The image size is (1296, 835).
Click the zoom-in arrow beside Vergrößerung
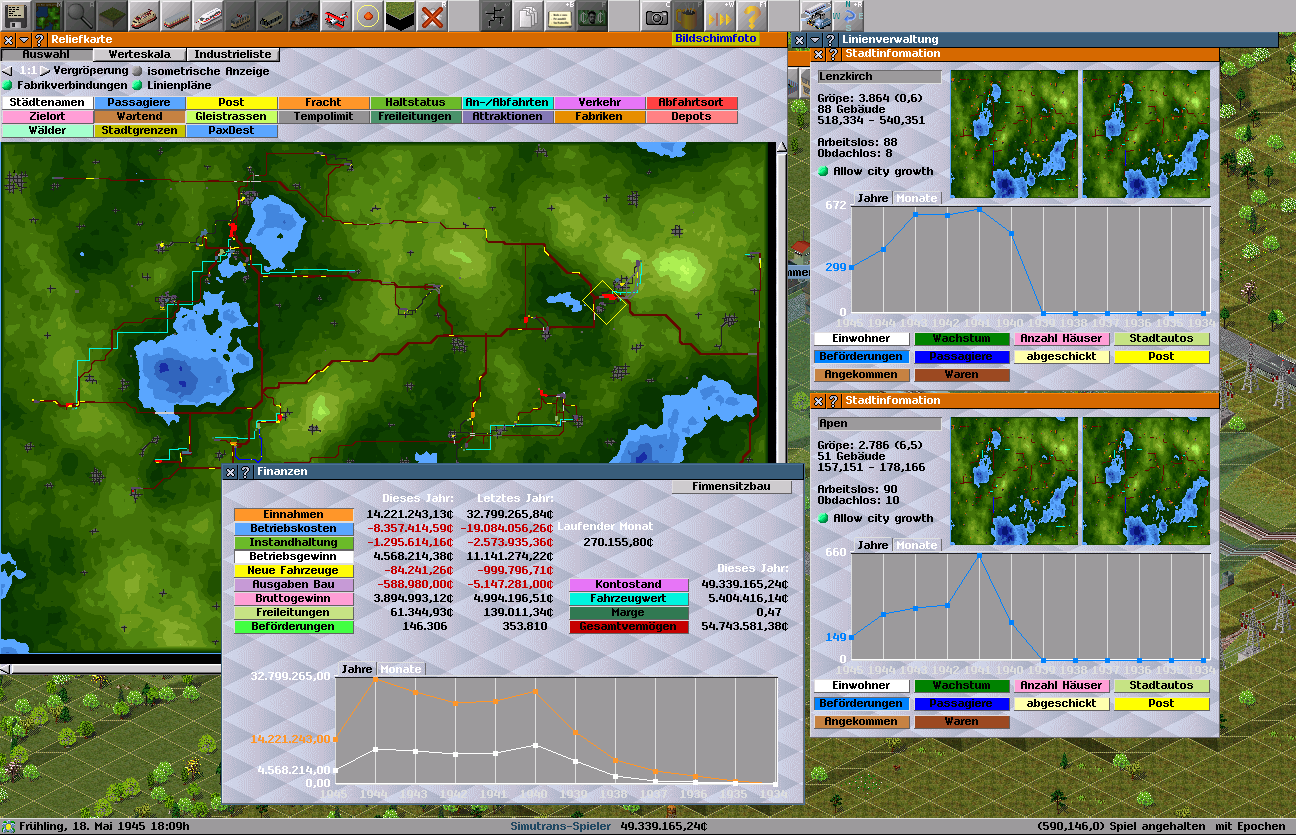(x=45, y=72)
